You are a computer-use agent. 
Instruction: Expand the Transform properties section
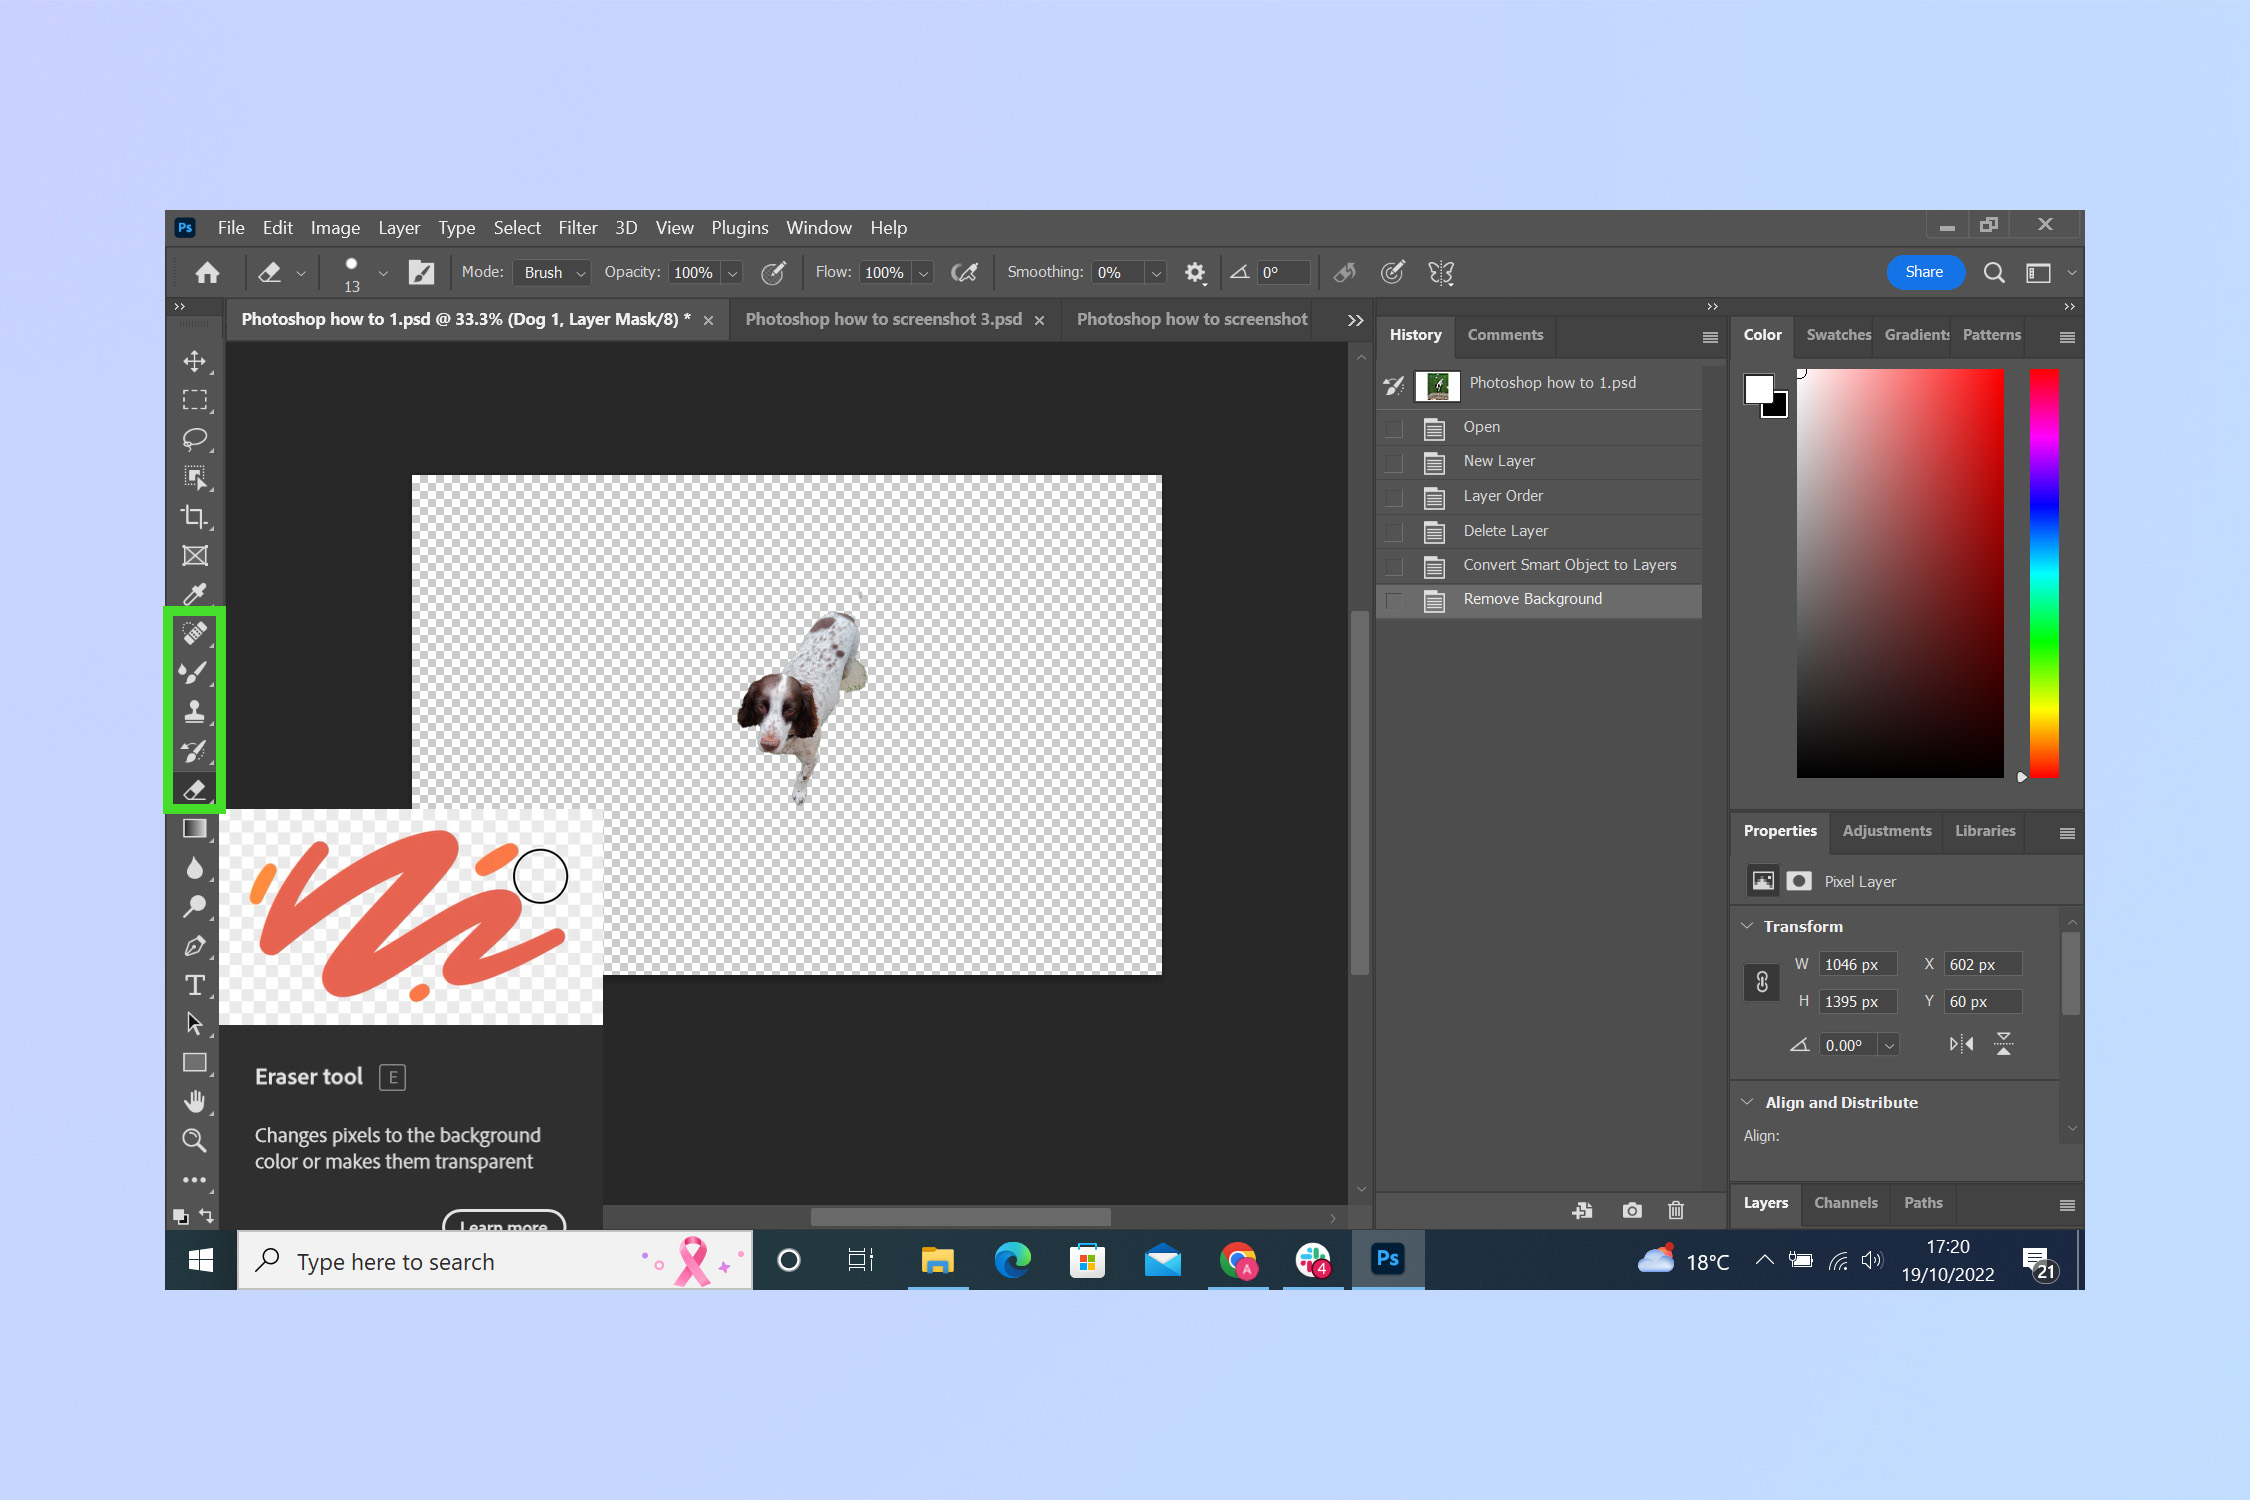point(1754,926)
